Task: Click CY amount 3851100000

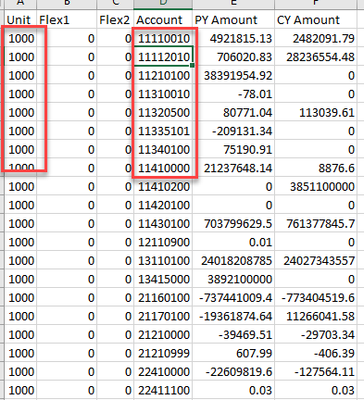Action: pos(315,187)
